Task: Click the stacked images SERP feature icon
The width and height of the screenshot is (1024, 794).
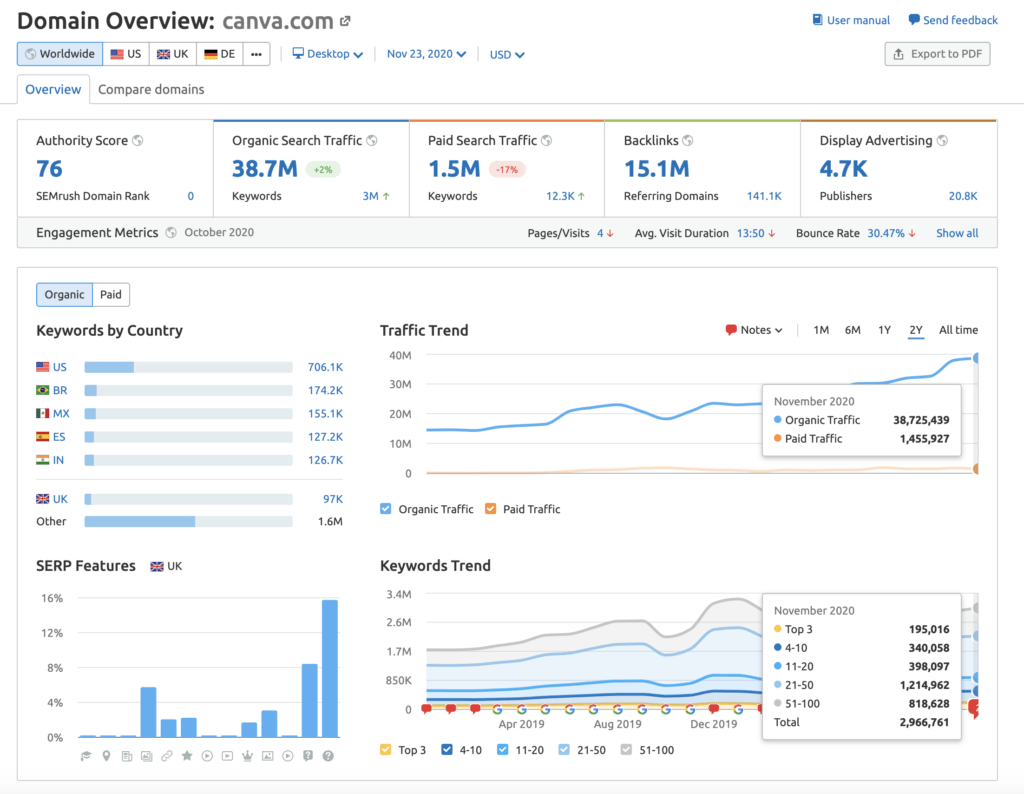Action: 147,756
